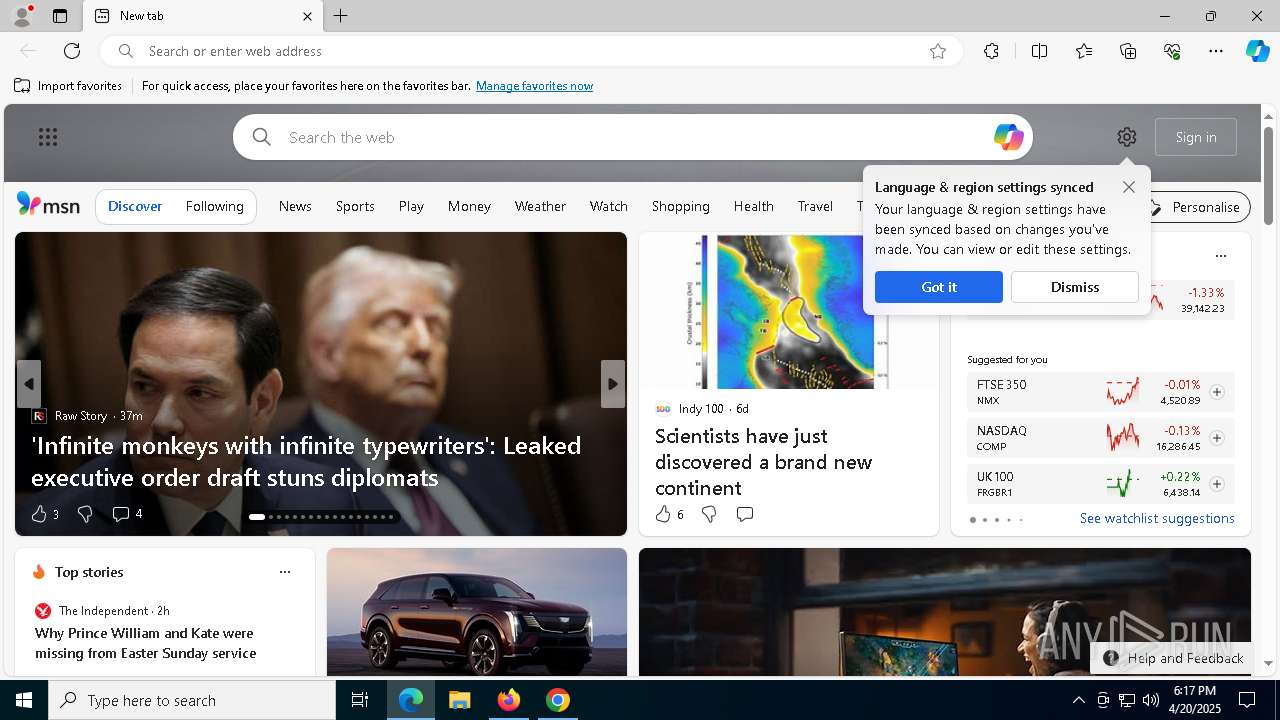Select first watchlist pagination dot
This screenshot has width=1280, height=720.
(973, 520)
